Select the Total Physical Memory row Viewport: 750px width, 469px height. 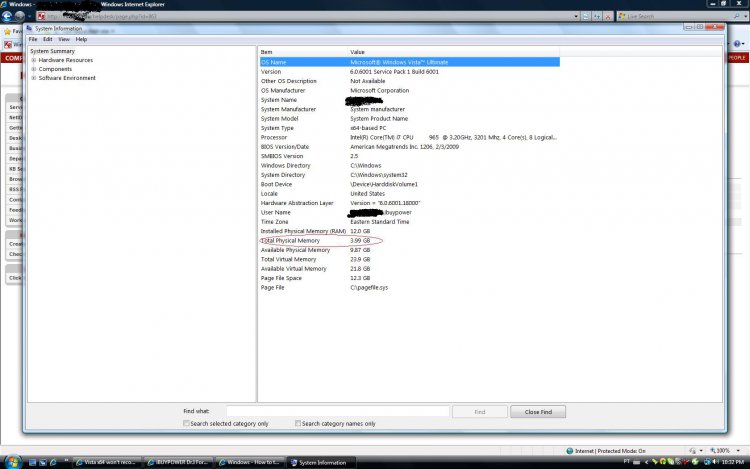tap(409, 240)
